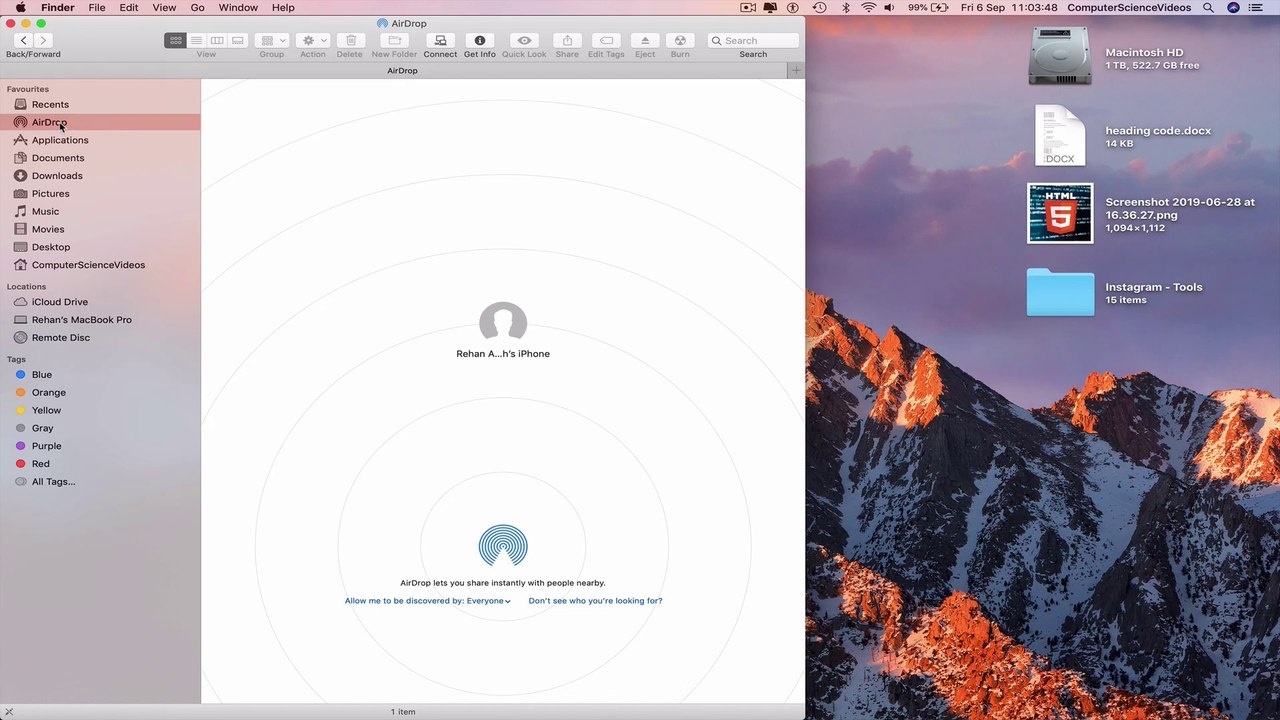Viewport: 1280px width, 720px height.
Task: Click the Burn toolbar icon
Action: pyautogui.click(x=680, y=40)
